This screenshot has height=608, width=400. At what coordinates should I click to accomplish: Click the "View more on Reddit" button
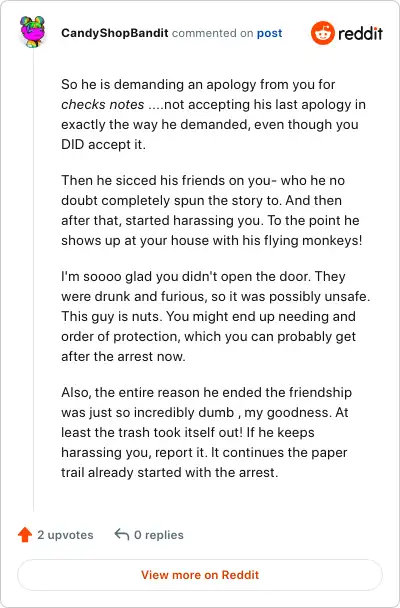point(200,575)
